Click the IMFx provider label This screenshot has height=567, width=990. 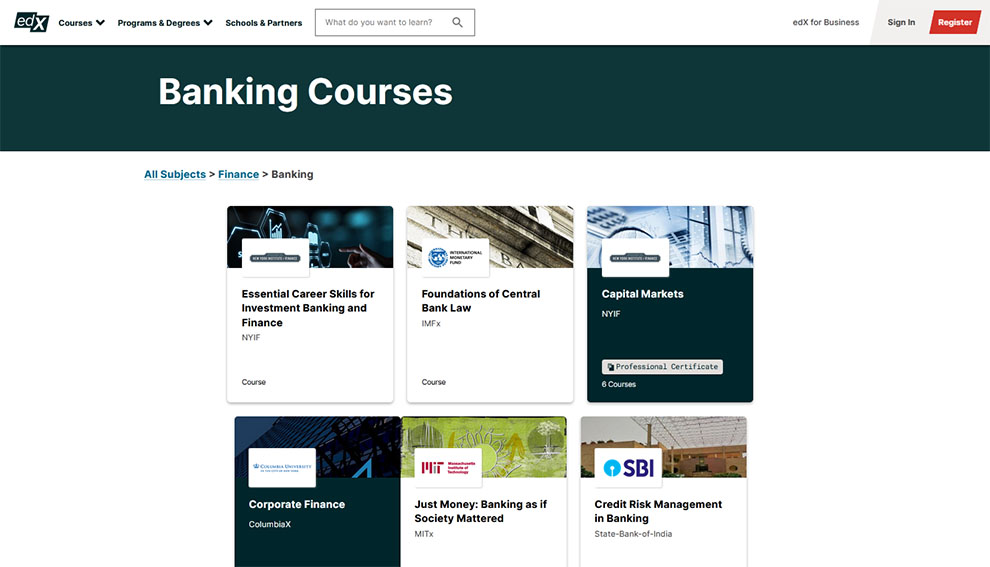click(431, 323)
